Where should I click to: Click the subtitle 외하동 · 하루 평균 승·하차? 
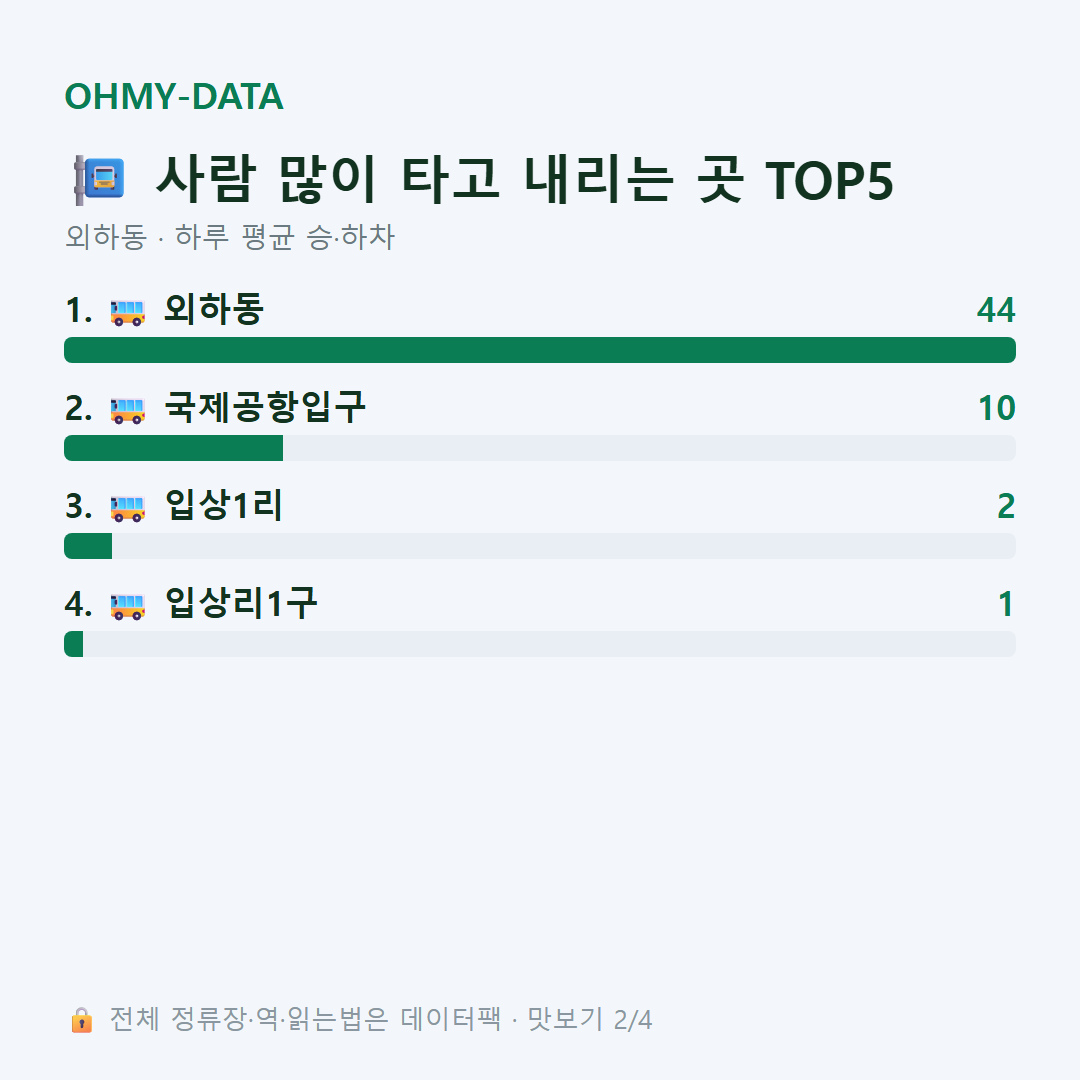pos(230,237)
